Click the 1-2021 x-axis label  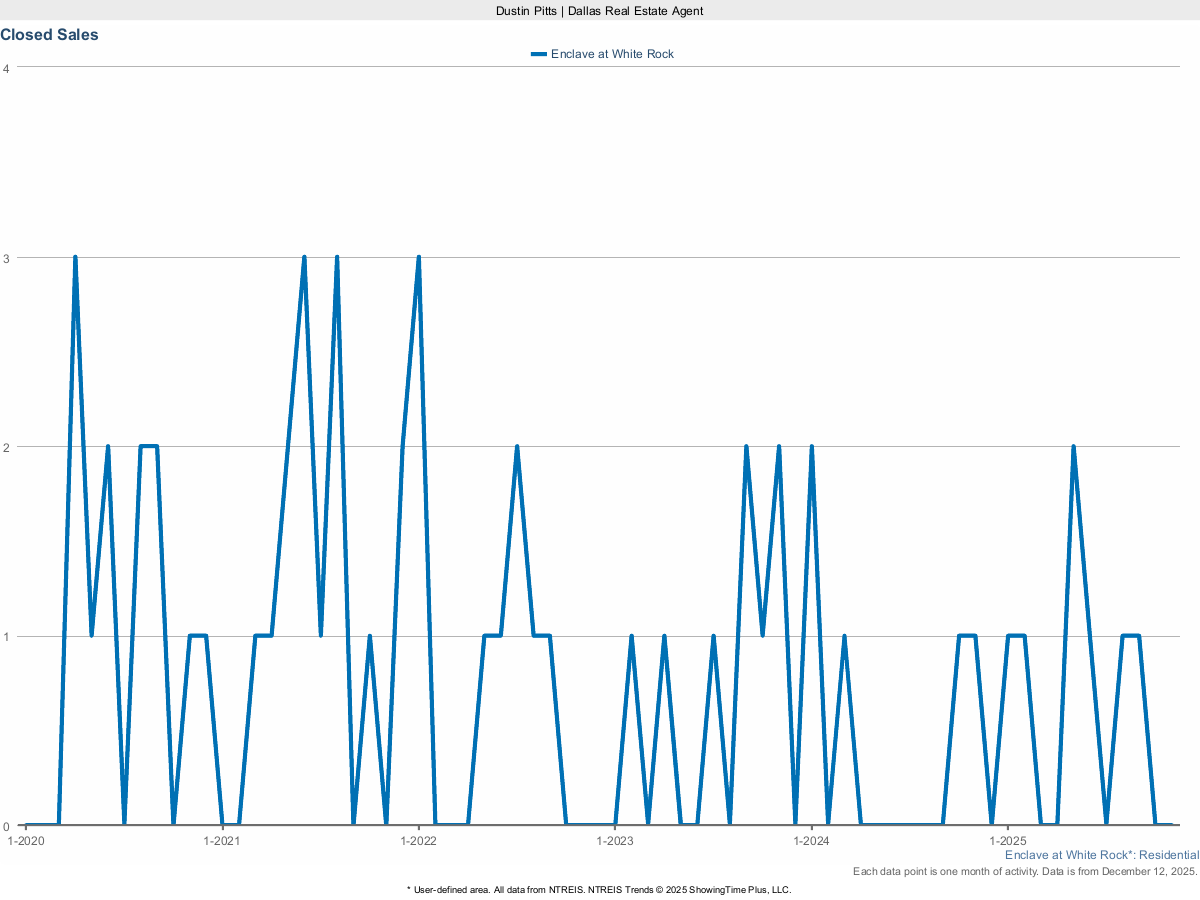click(221, 841)
